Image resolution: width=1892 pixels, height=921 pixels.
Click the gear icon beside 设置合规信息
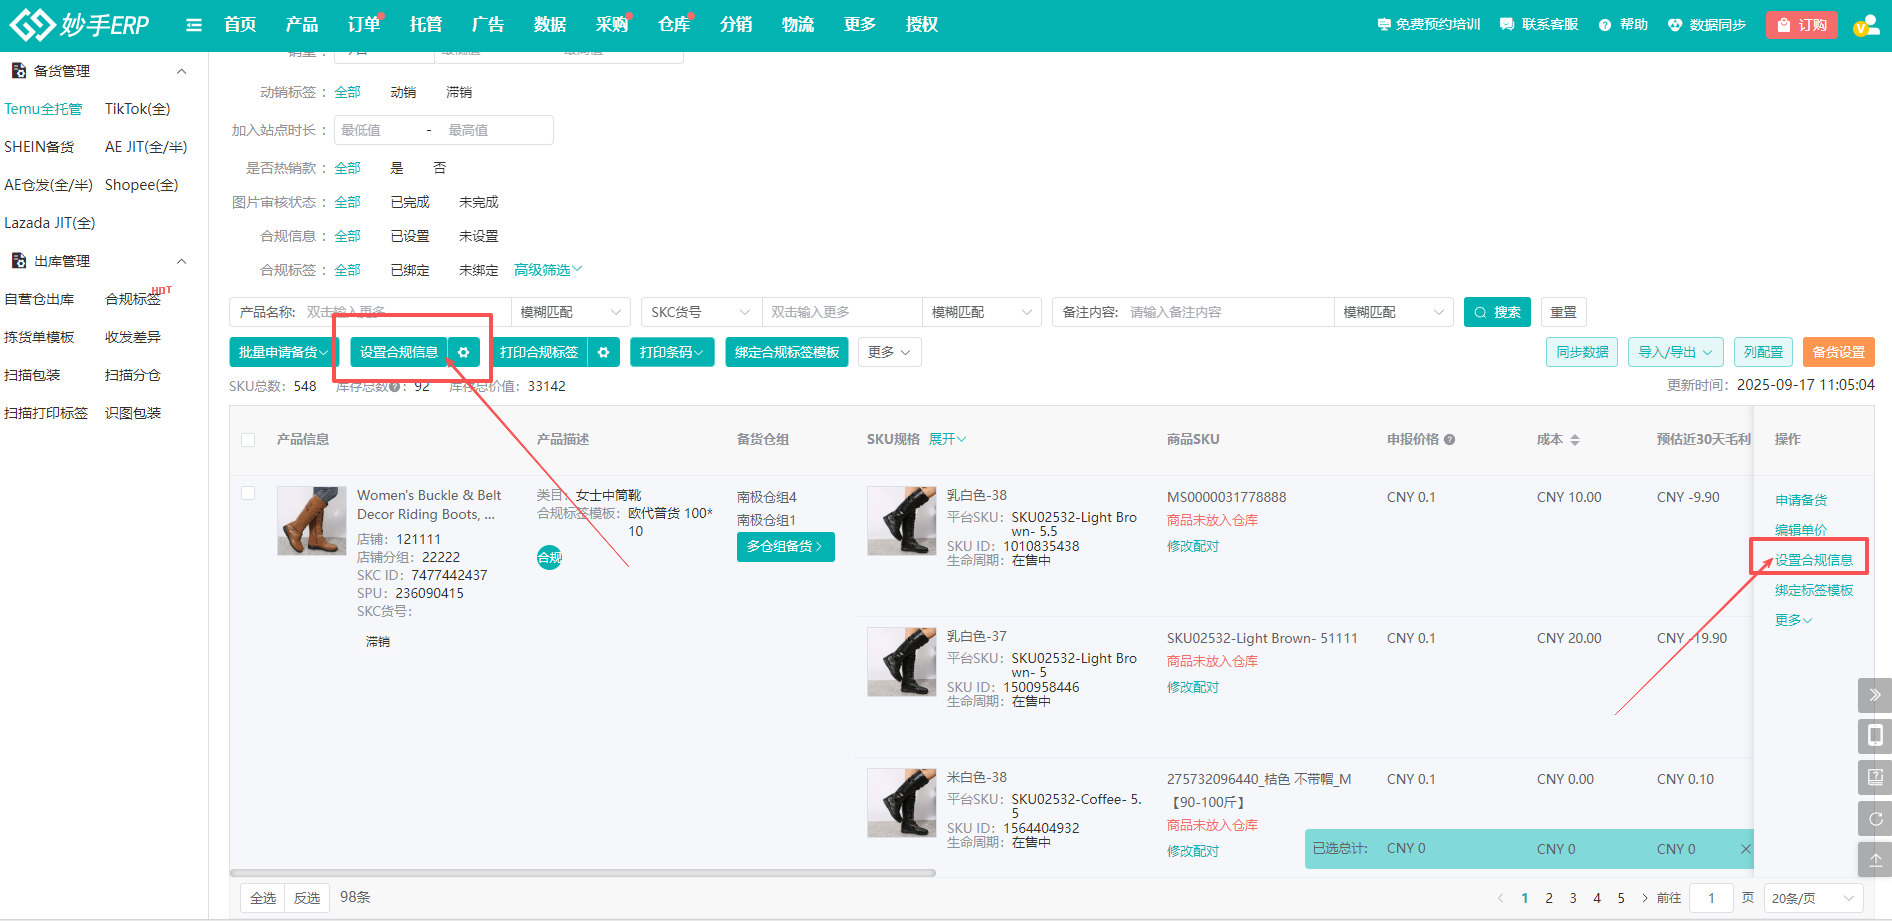[464, 352]
